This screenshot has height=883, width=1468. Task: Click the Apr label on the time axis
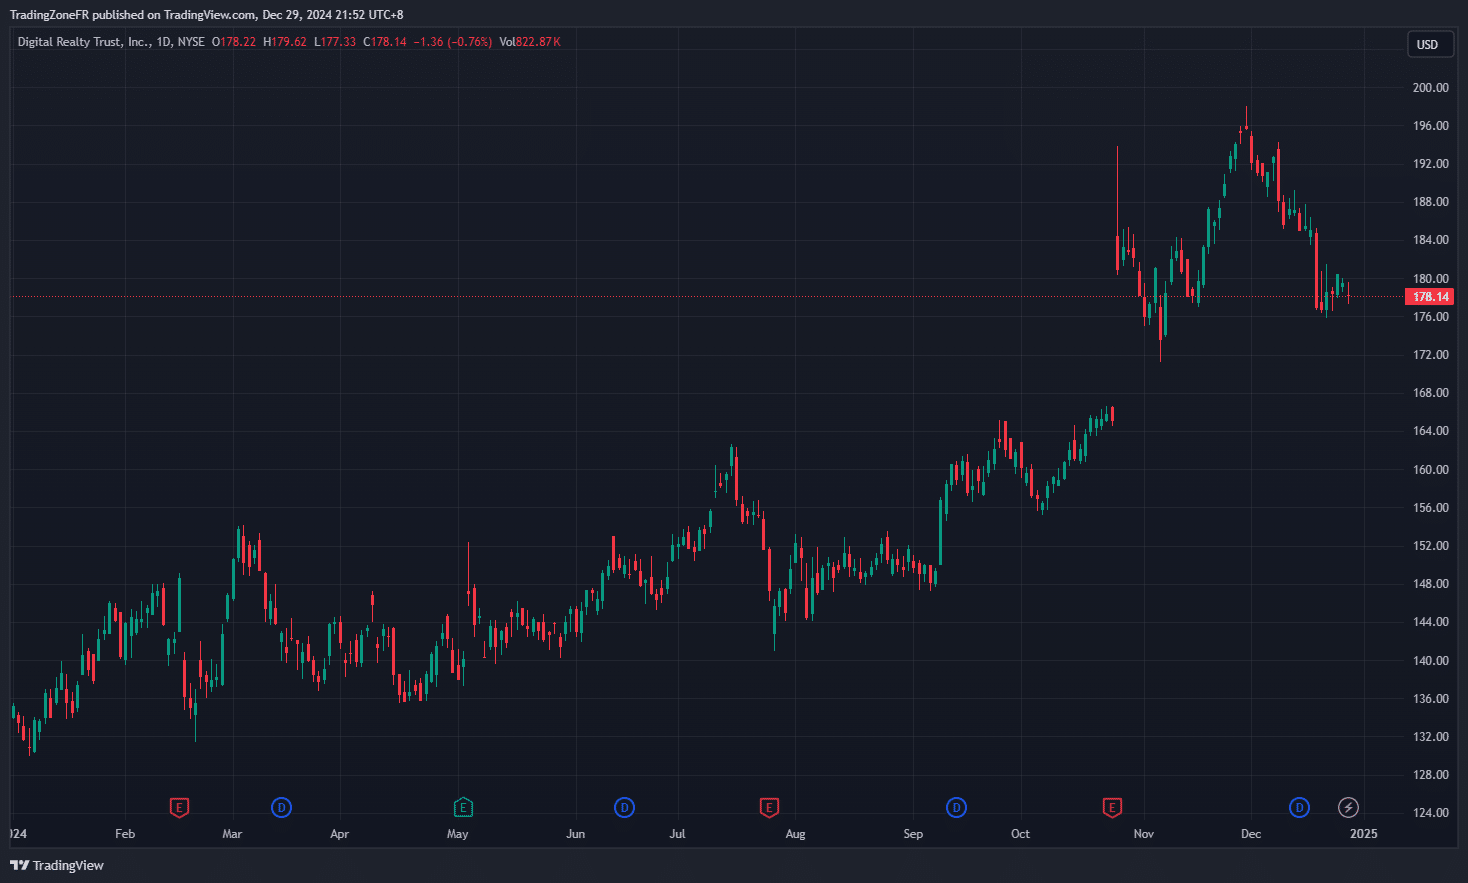click(x=340, y=834)
